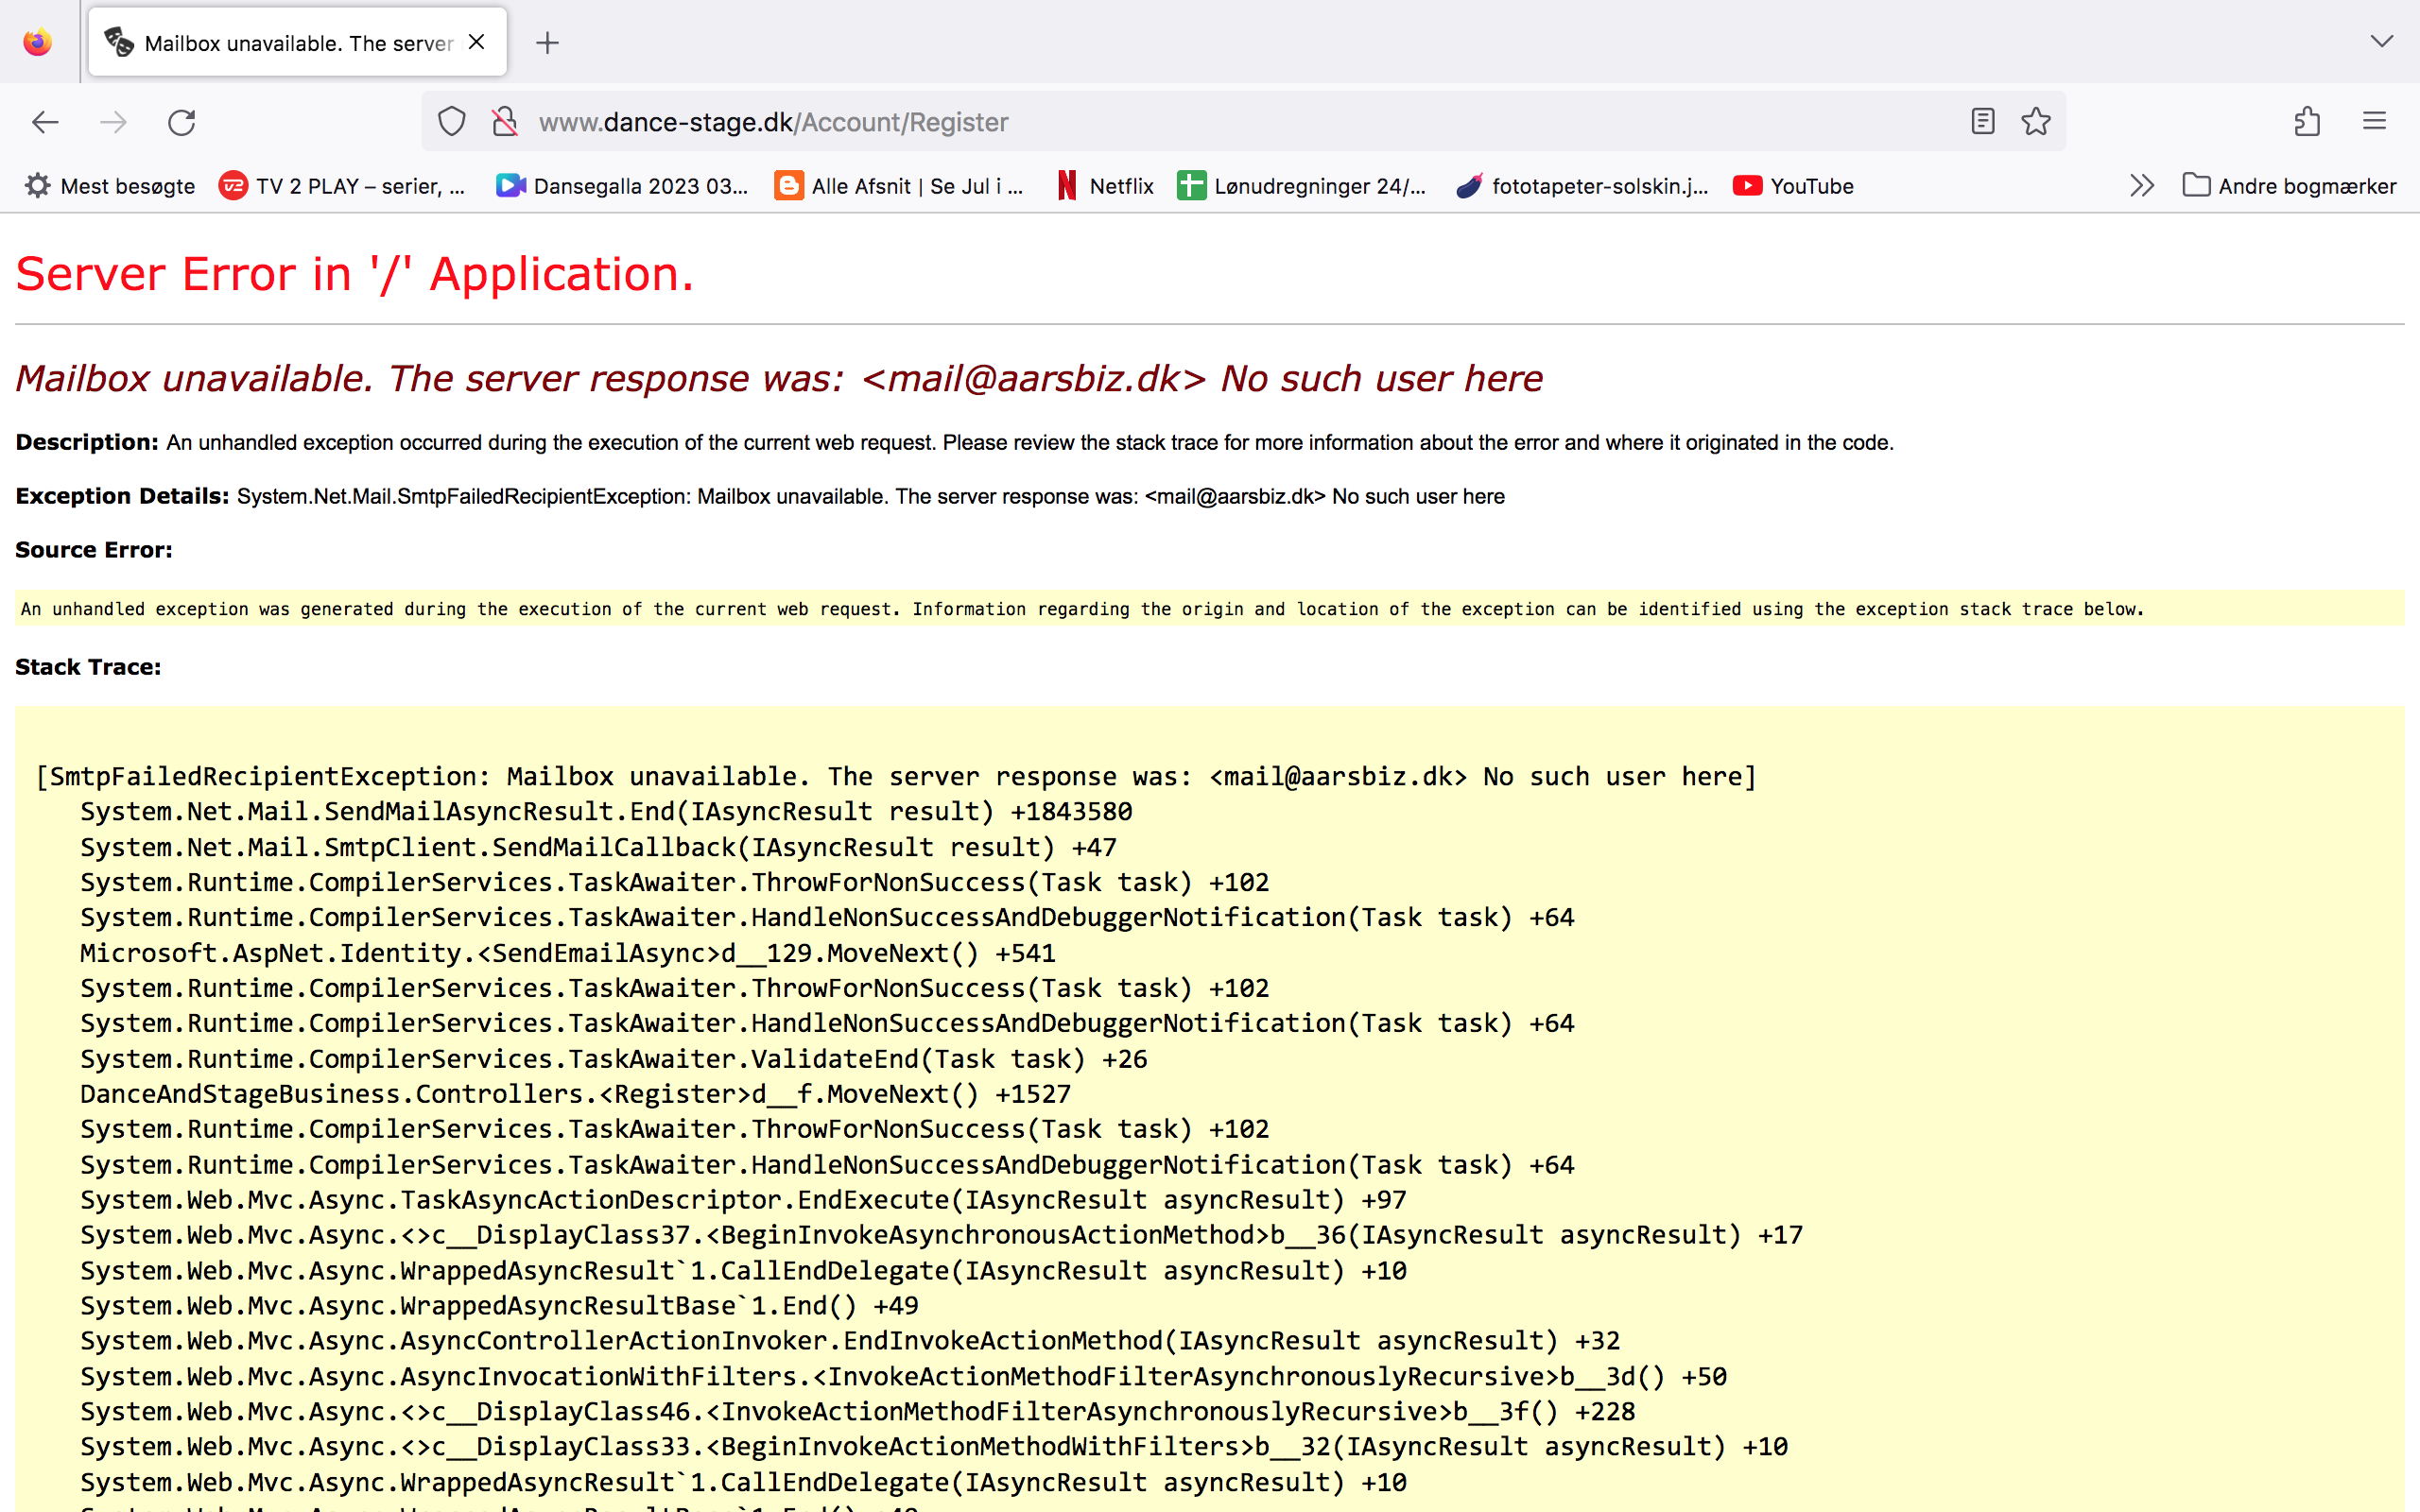Click the Source Error label
Viewport: 2420px width, 1512px height.
point(93,550)
